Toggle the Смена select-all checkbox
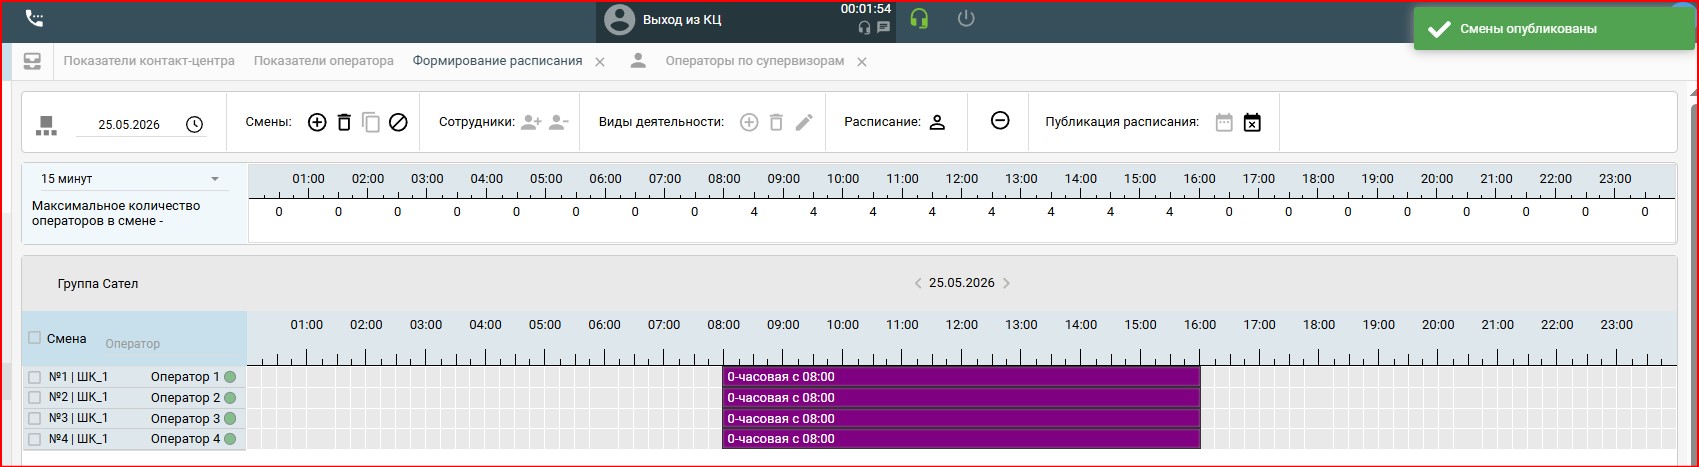This screenshot has height=467, width=1699. (34, 338)
